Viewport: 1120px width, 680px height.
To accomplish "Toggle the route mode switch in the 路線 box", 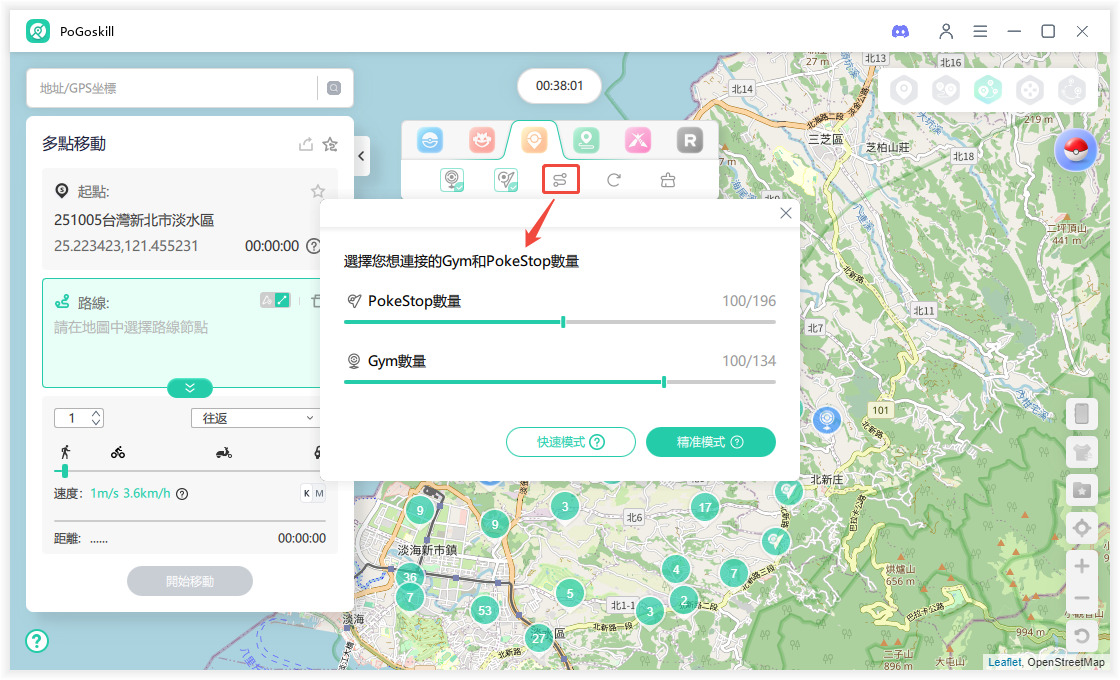I will [x=275, y=300].
